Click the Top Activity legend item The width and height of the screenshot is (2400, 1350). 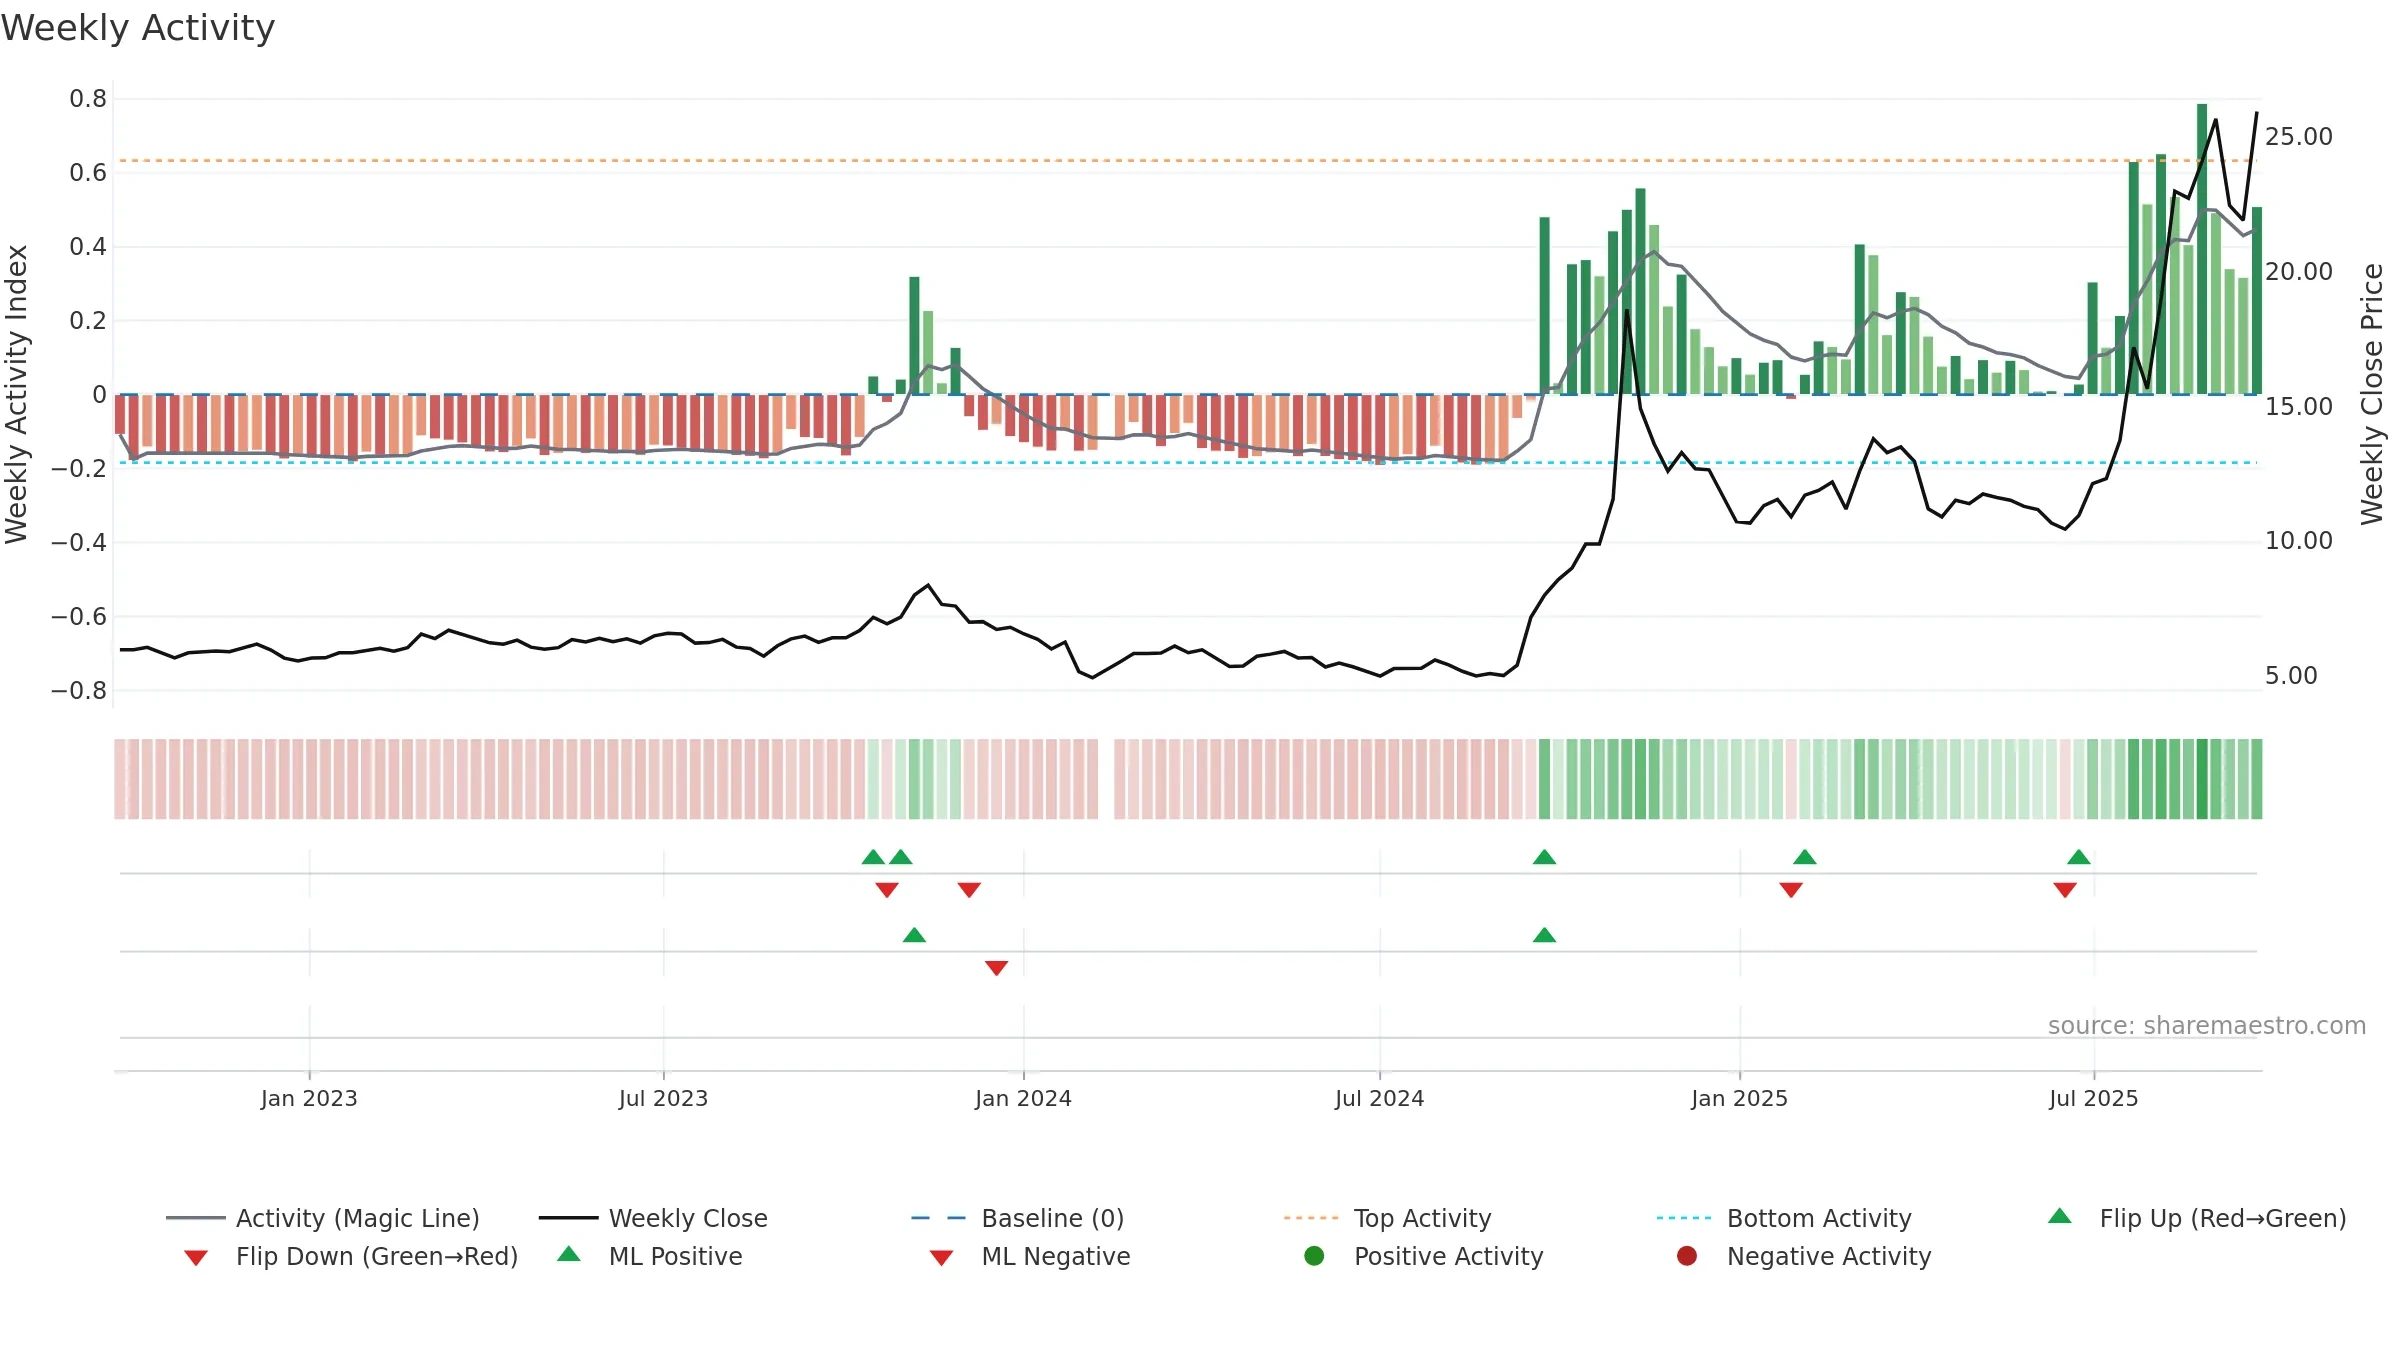coord(1387,1218)
